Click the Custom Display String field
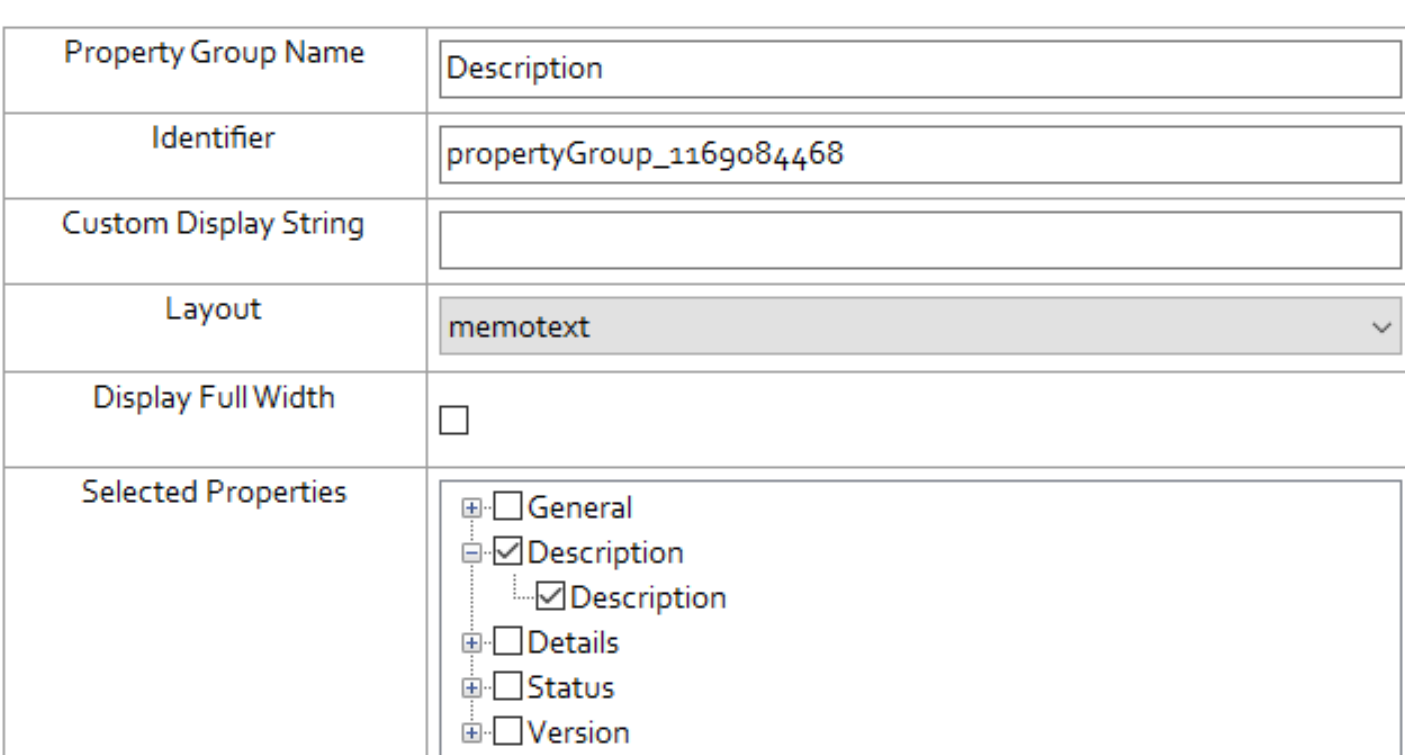The image size is (1405, 755). tap(920, 241)
